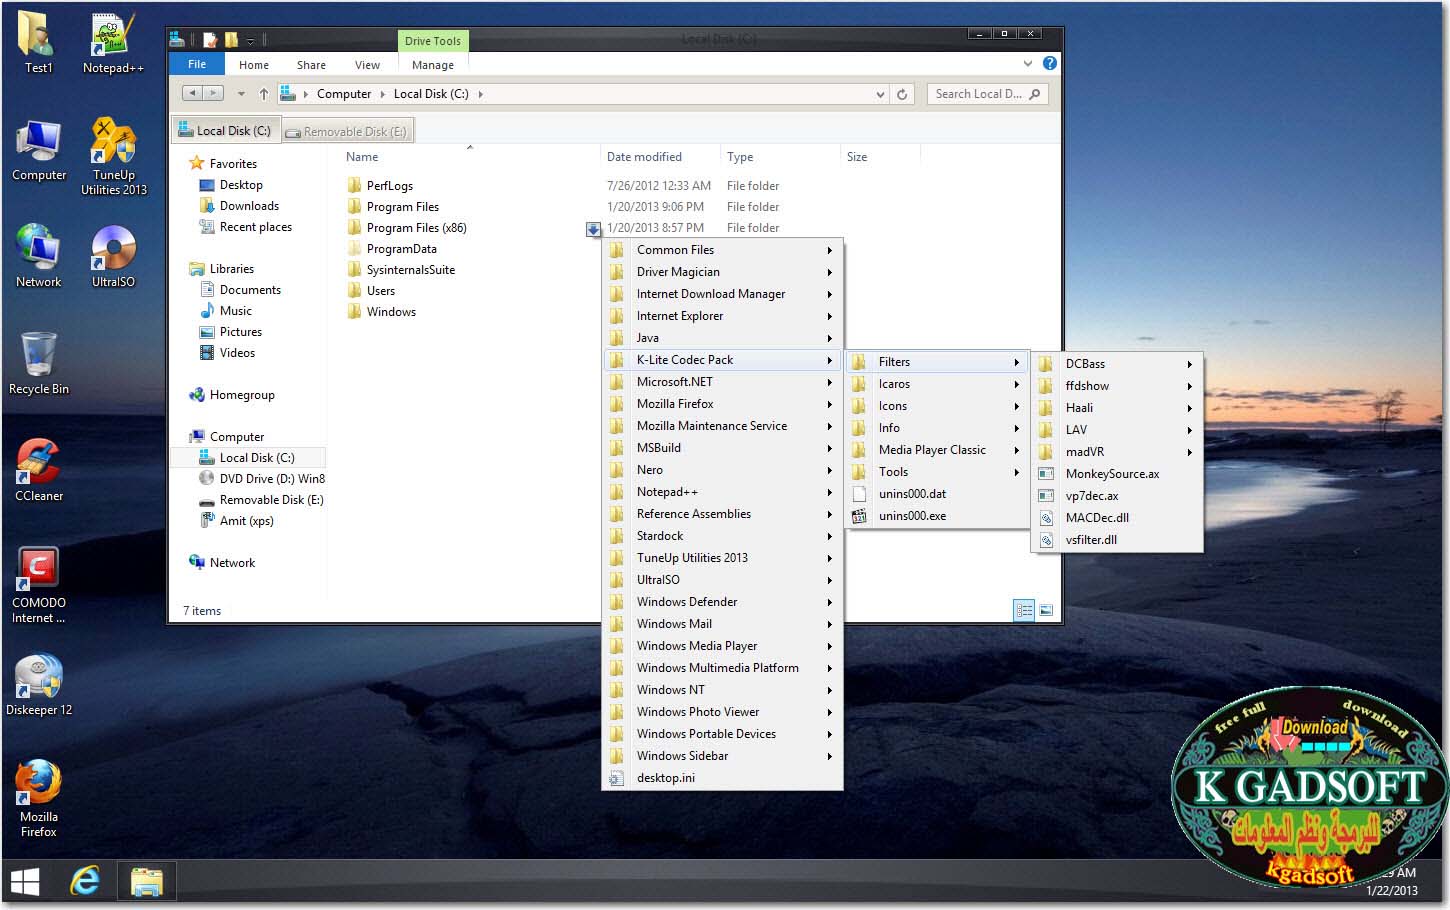Expand the Media Player Classic submenu arrow
Viewport: 1450px width, 910px height.
(x=1016, y=450)
